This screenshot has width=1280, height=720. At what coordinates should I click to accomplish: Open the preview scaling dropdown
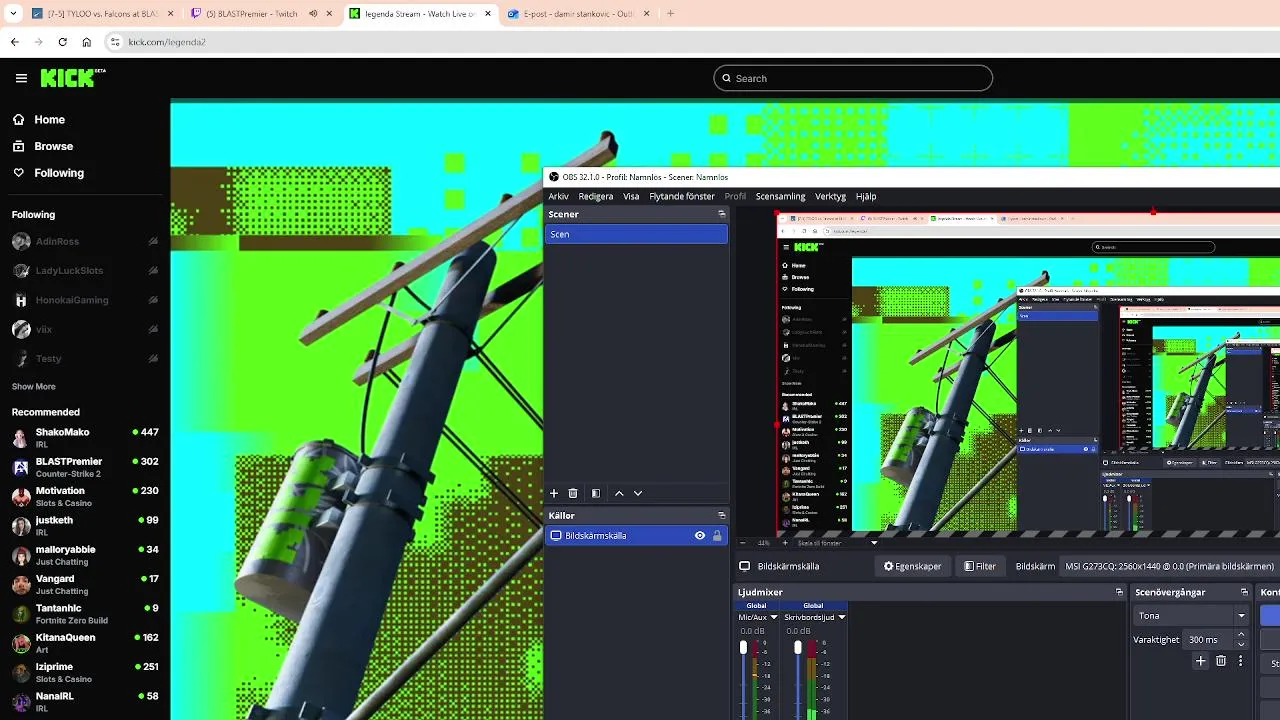pos(874,543)
